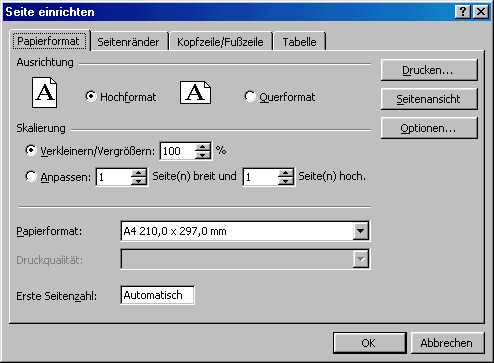
Task: Switch to the Seitenränder tab
Action: (x=128, y=42)
